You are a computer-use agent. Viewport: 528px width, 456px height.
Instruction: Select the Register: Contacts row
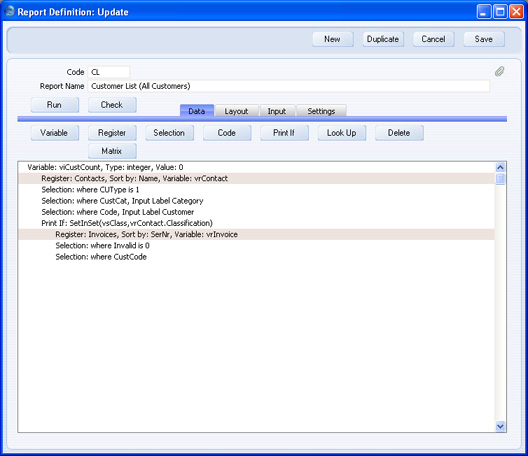[x=256, y=178]
